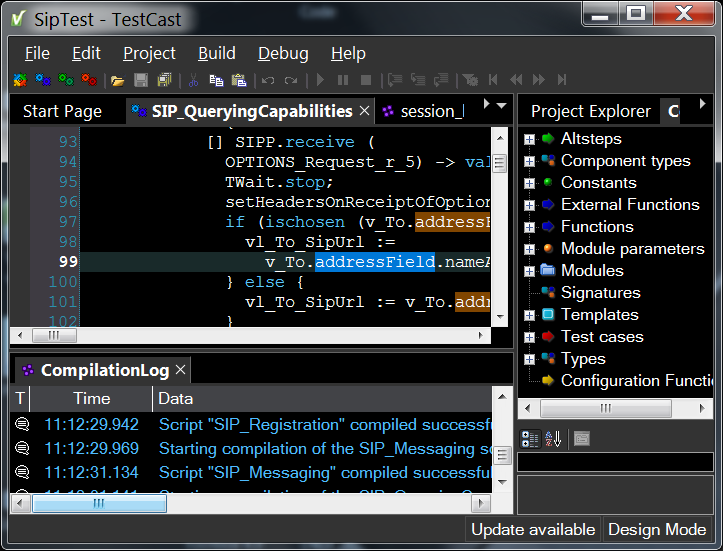Sort properties alphabetically with A-Z icon
Viewport: 723px width, 551px height.
pyautogui.click(x=553, y=439)
